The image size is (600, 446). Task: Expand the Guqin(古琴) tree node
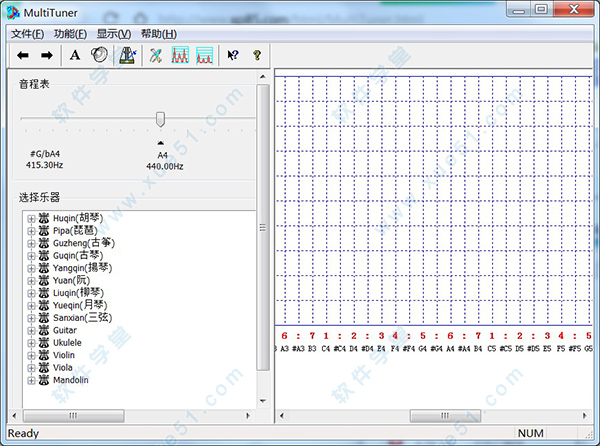pyautogui.click(x=31, y=256)
